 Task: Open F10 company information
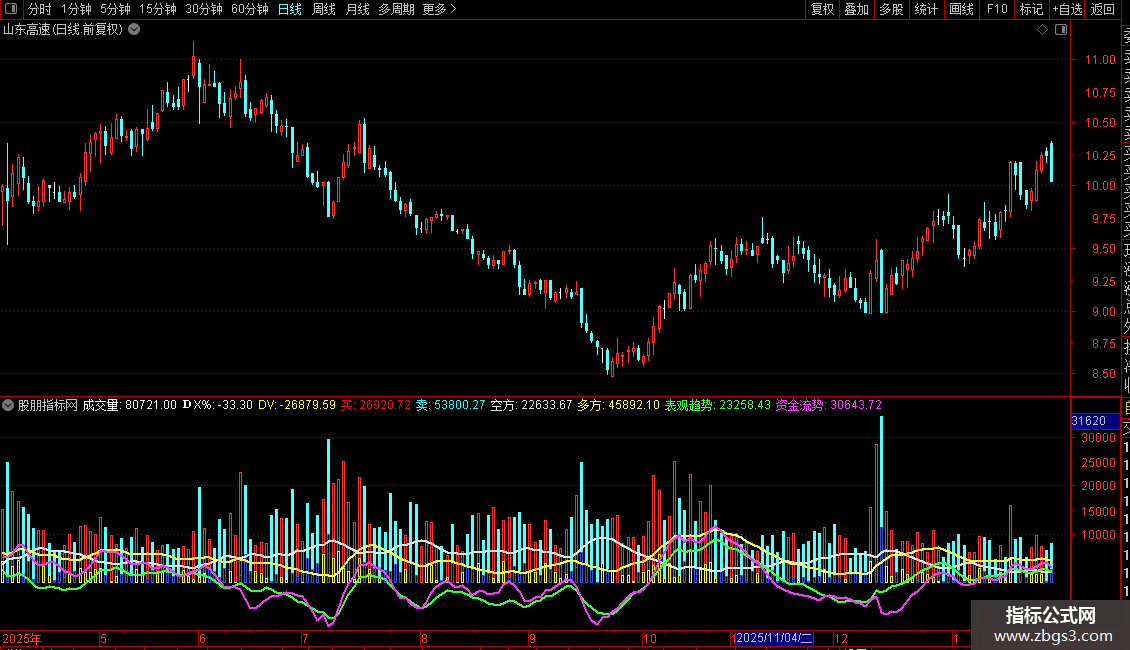click(997, 9)
